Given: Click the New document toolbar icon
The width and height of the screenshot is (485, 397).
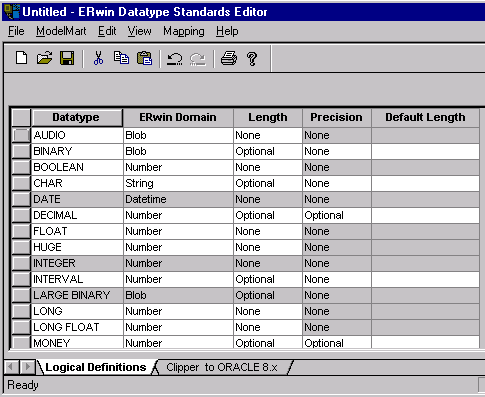Looking at the screenshot, I should click(22, 58).
